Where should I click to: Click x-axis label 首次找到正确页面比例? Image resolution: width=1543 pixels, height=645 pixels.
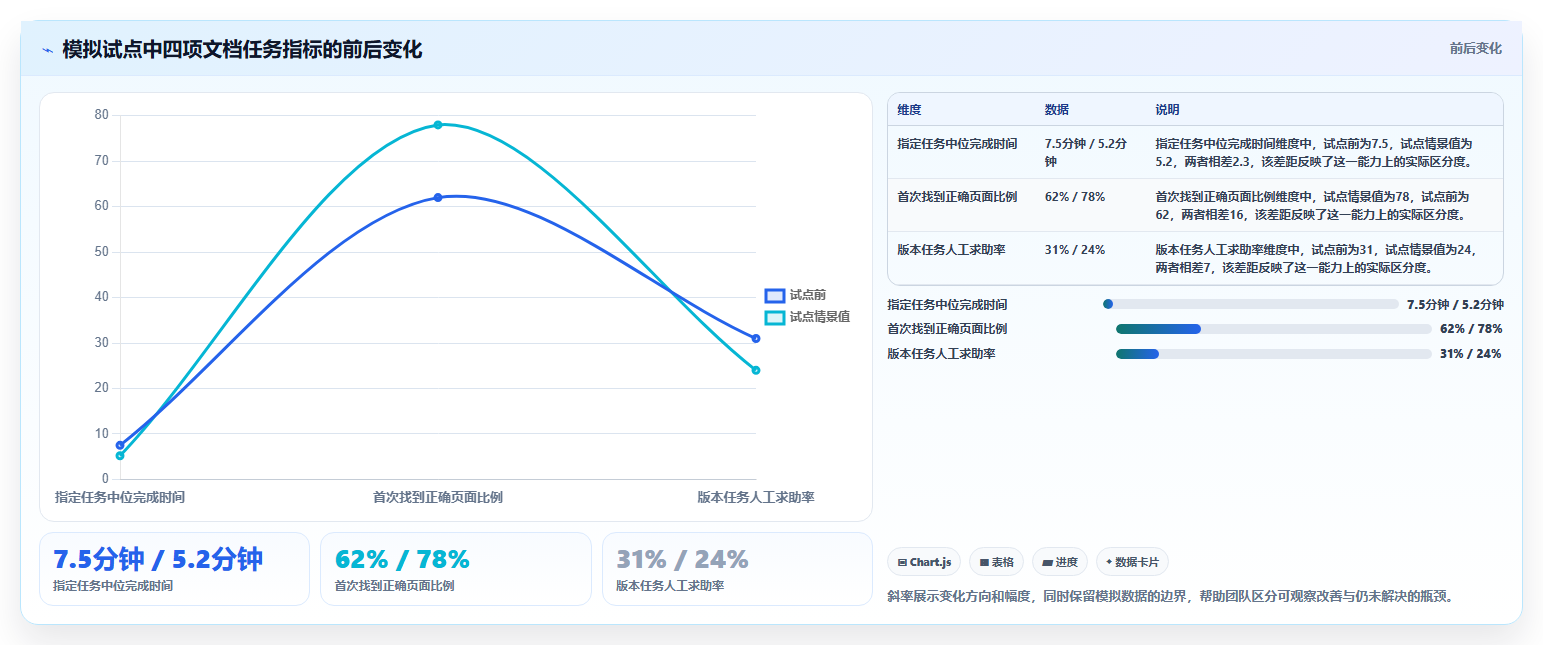tap(438, 497)
